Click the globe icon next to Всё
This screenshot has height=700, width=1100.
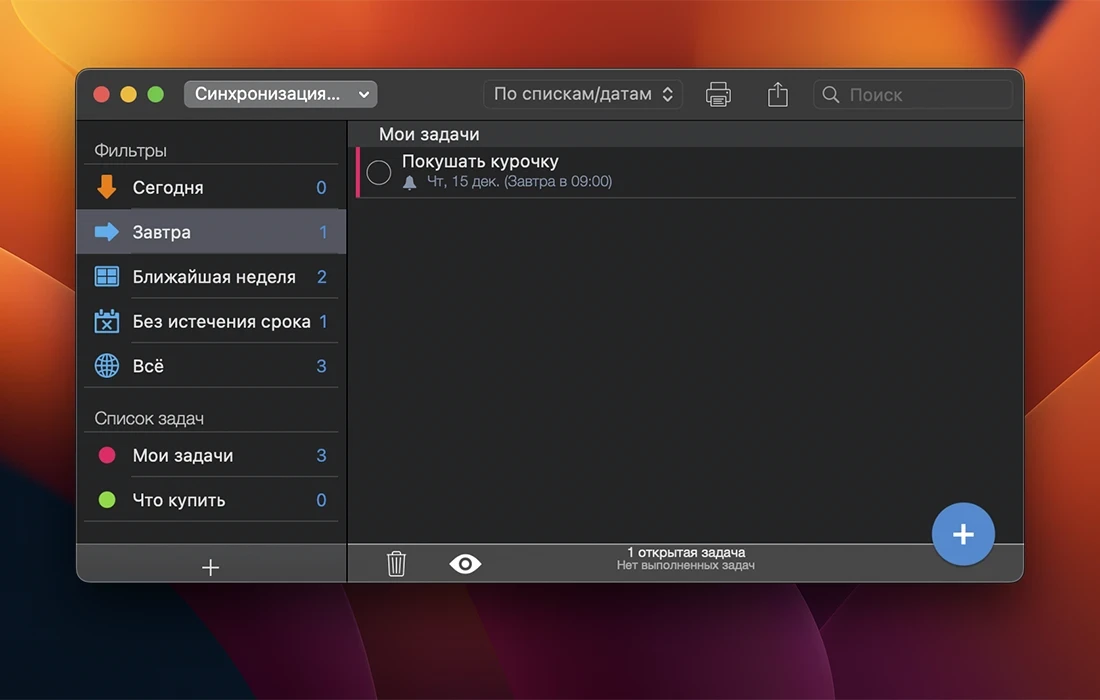click(x=106, y=366)
